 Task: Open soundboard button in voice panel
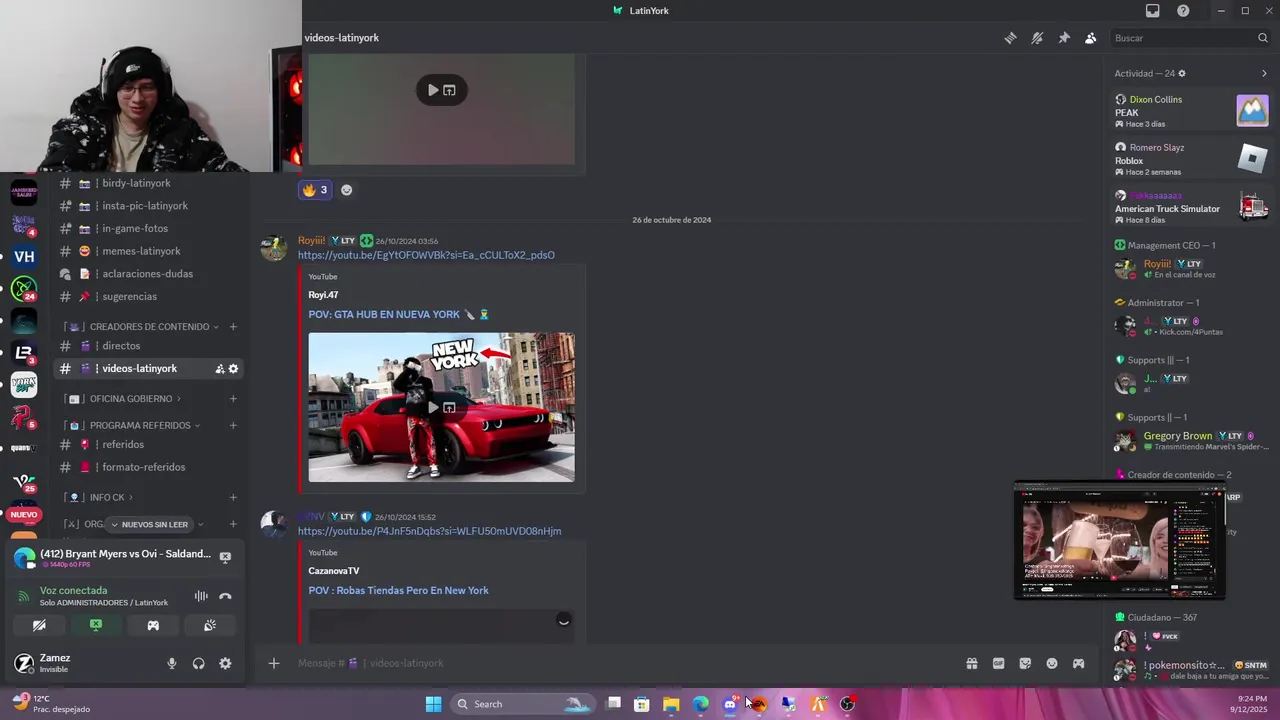(x=210, y=625)
